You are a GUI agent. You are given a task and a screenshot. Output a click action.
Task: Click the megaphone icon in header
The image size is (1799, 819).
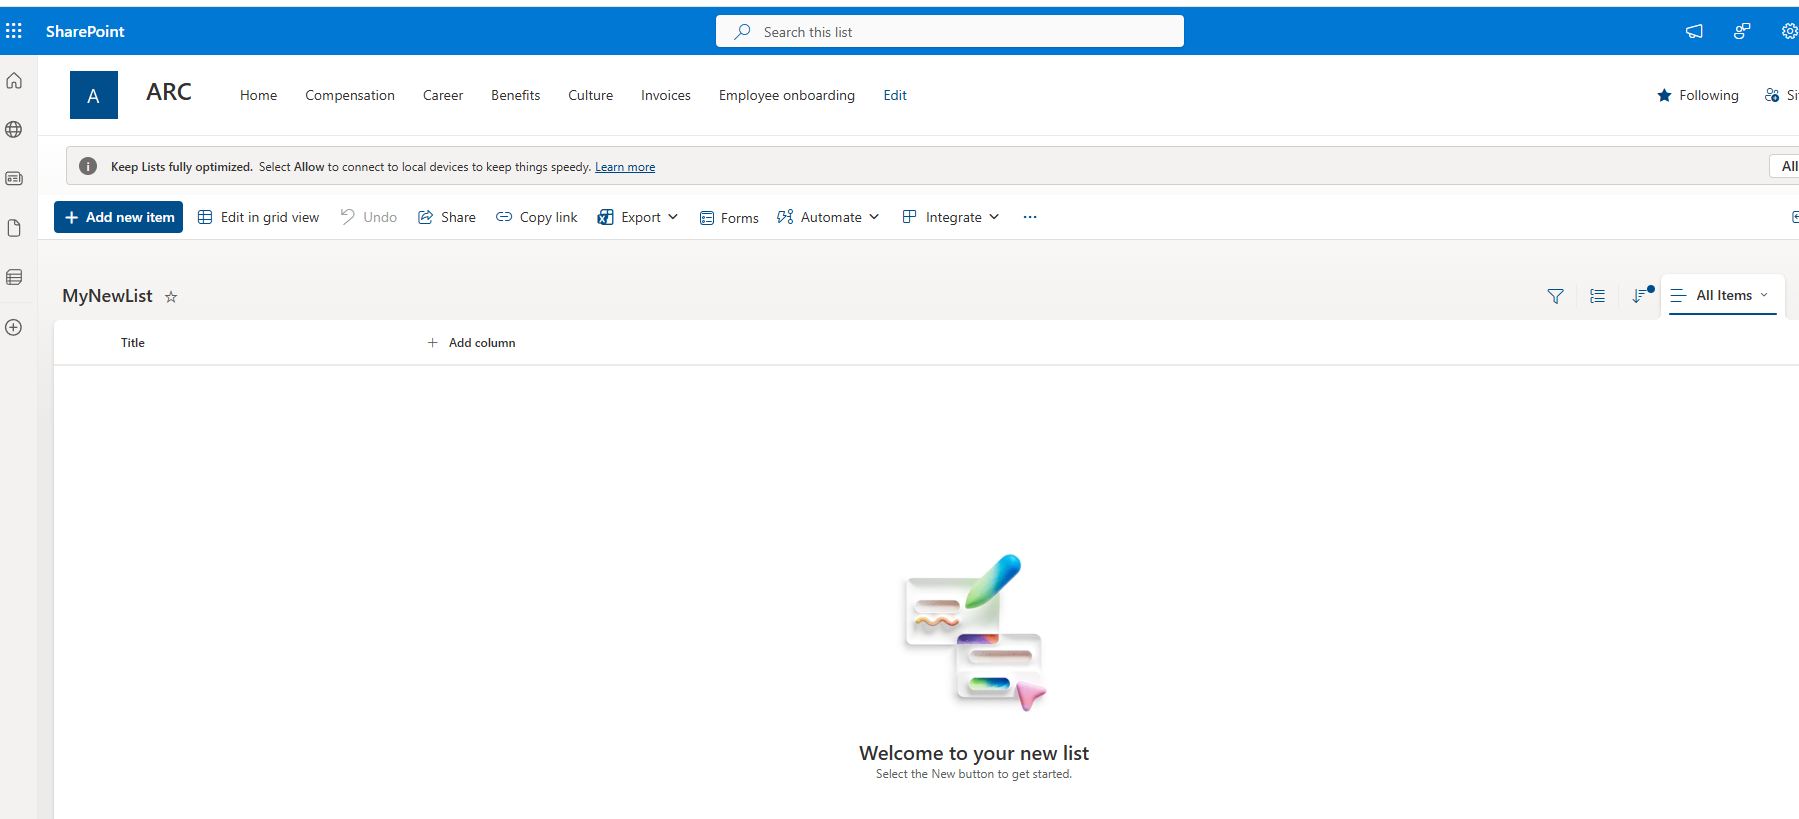[x=1694, y=31]
